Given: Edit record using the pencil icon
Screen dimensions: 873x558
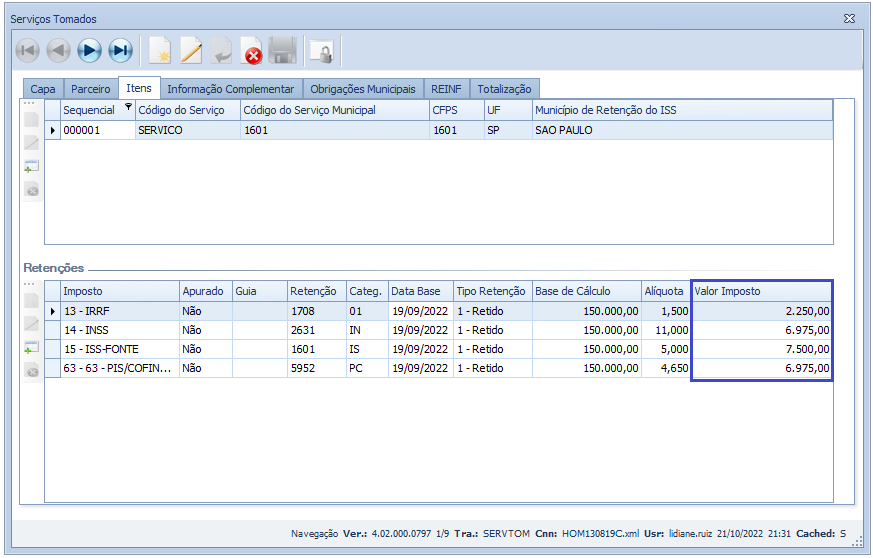Looking at the screenshot, I should (190, 50).
